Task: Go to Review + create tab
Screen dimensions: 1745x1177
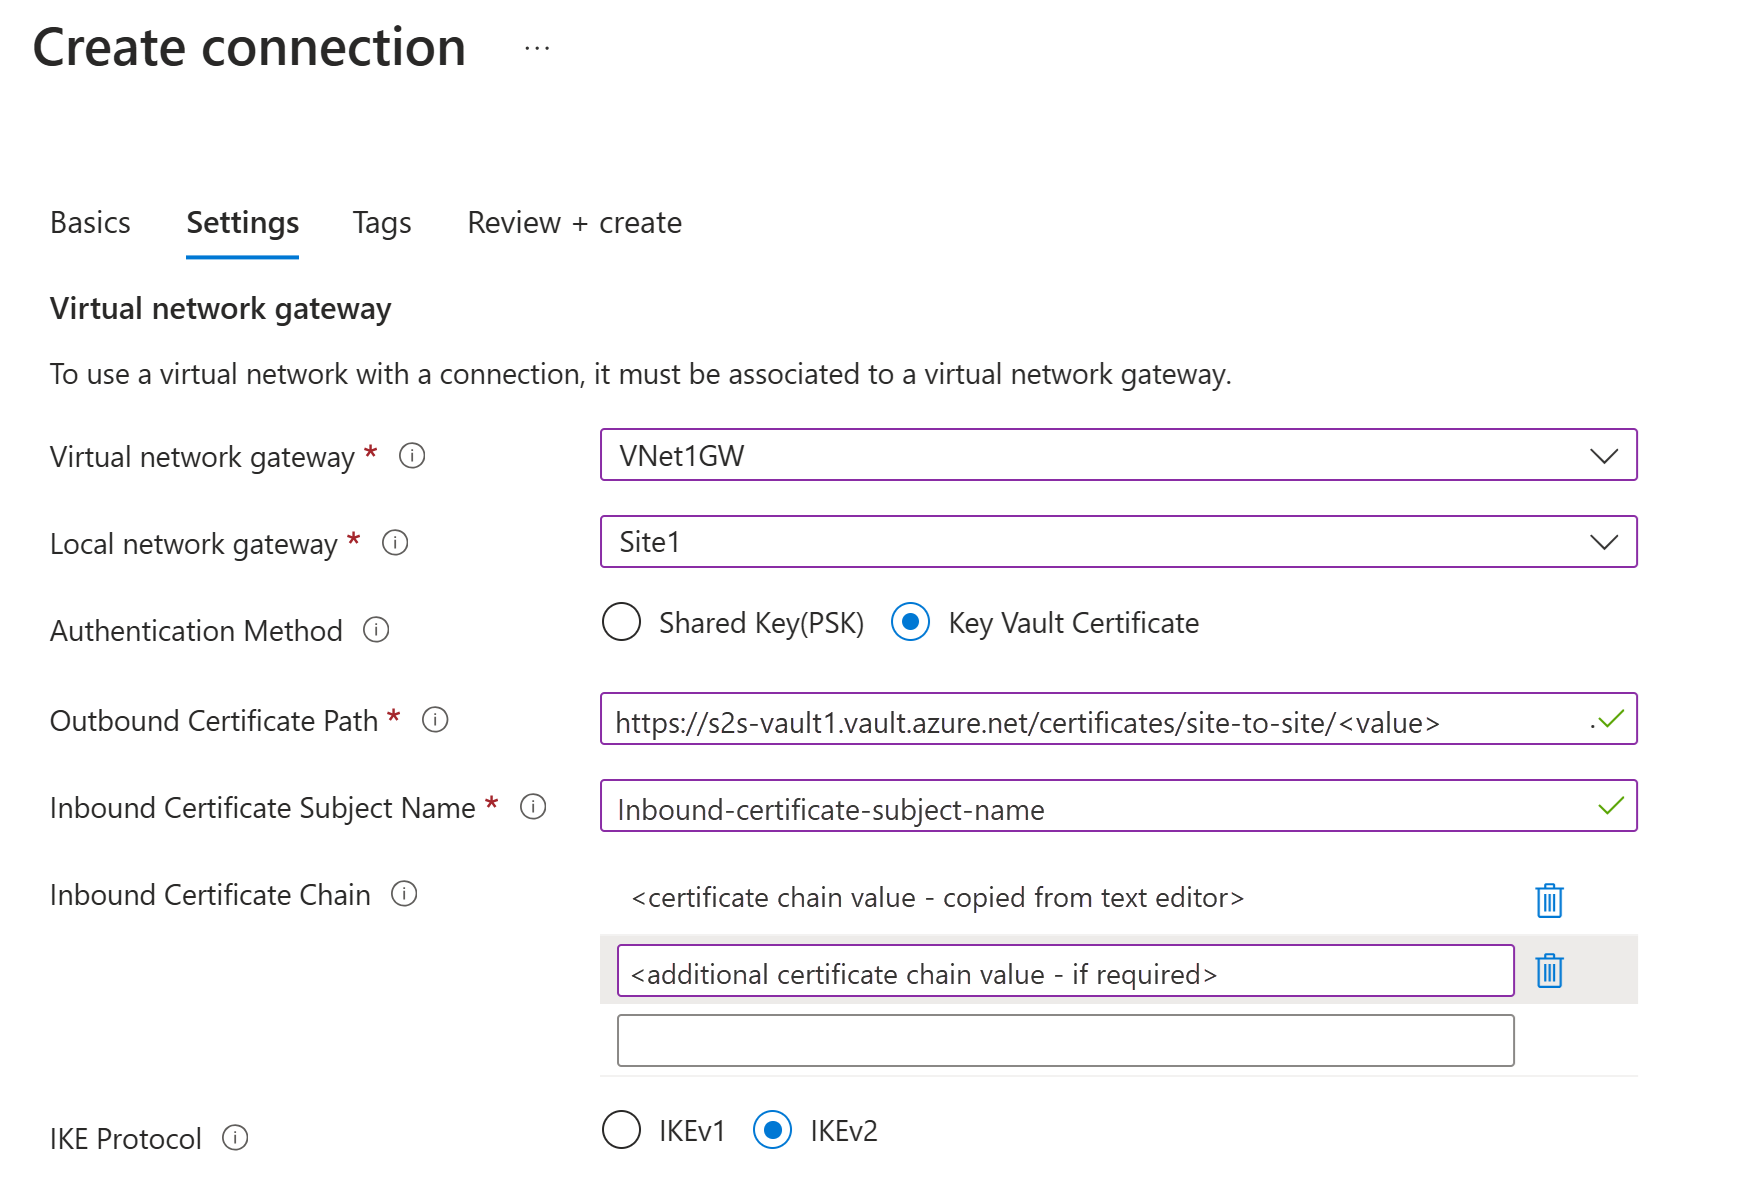Action: [x=574, y=223]
